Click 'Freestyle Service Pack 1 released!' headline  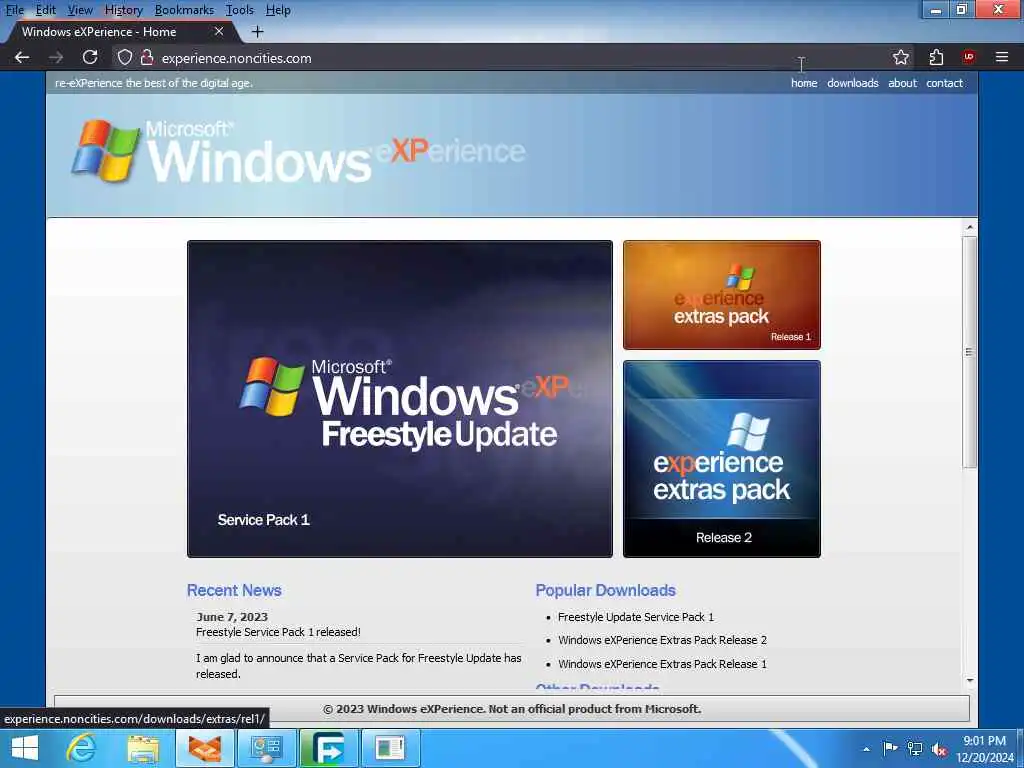coord(278,632)
